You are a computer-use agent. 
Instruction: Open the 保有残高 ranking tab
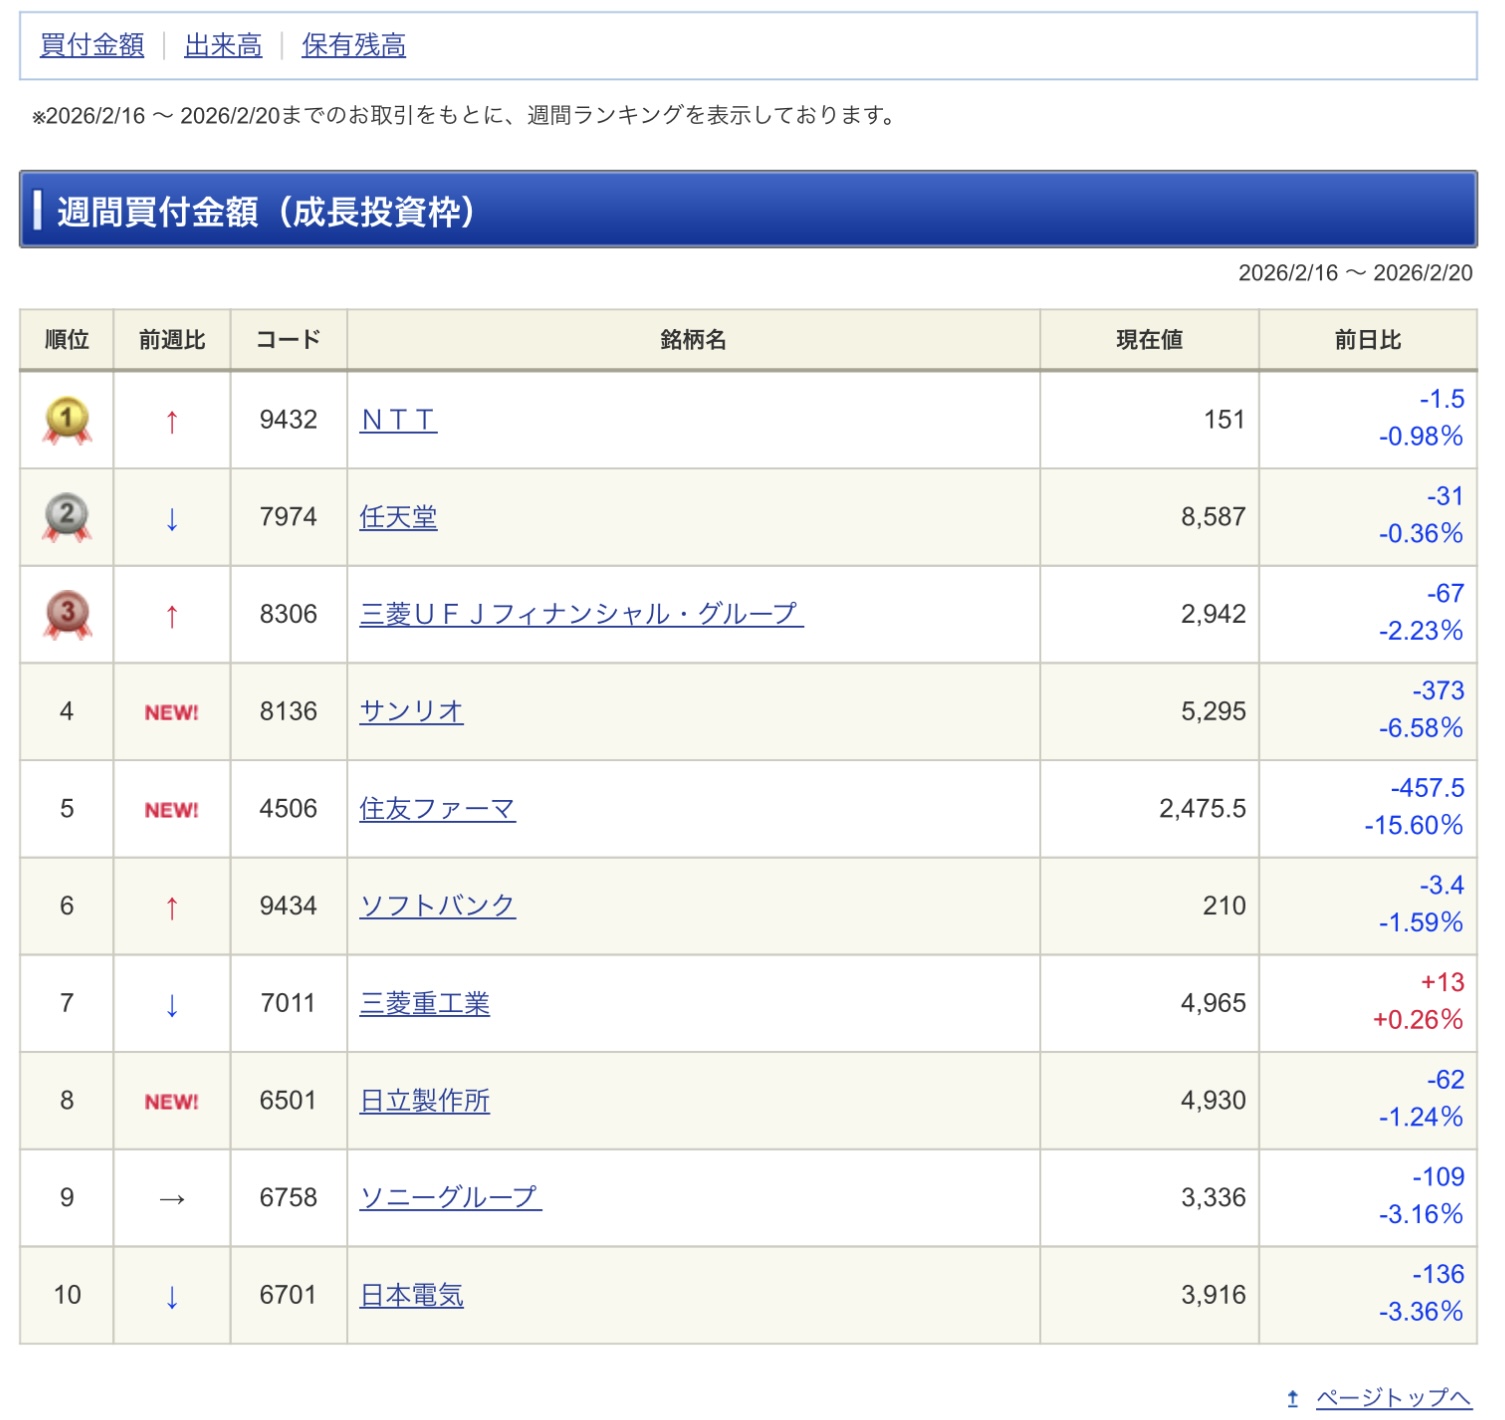354,46
